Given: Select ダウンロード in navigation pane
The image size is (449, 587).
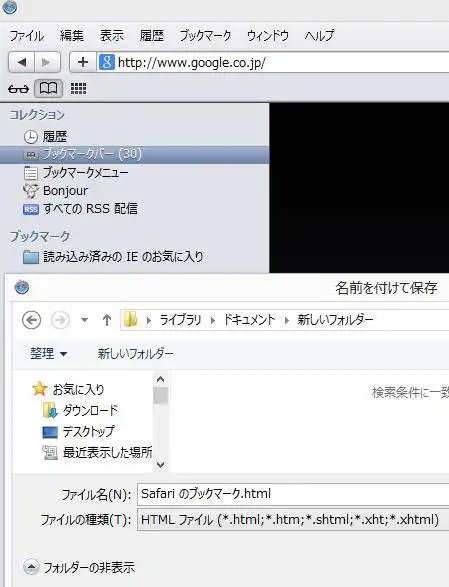Looking at the screenshot, I should 90,411.
